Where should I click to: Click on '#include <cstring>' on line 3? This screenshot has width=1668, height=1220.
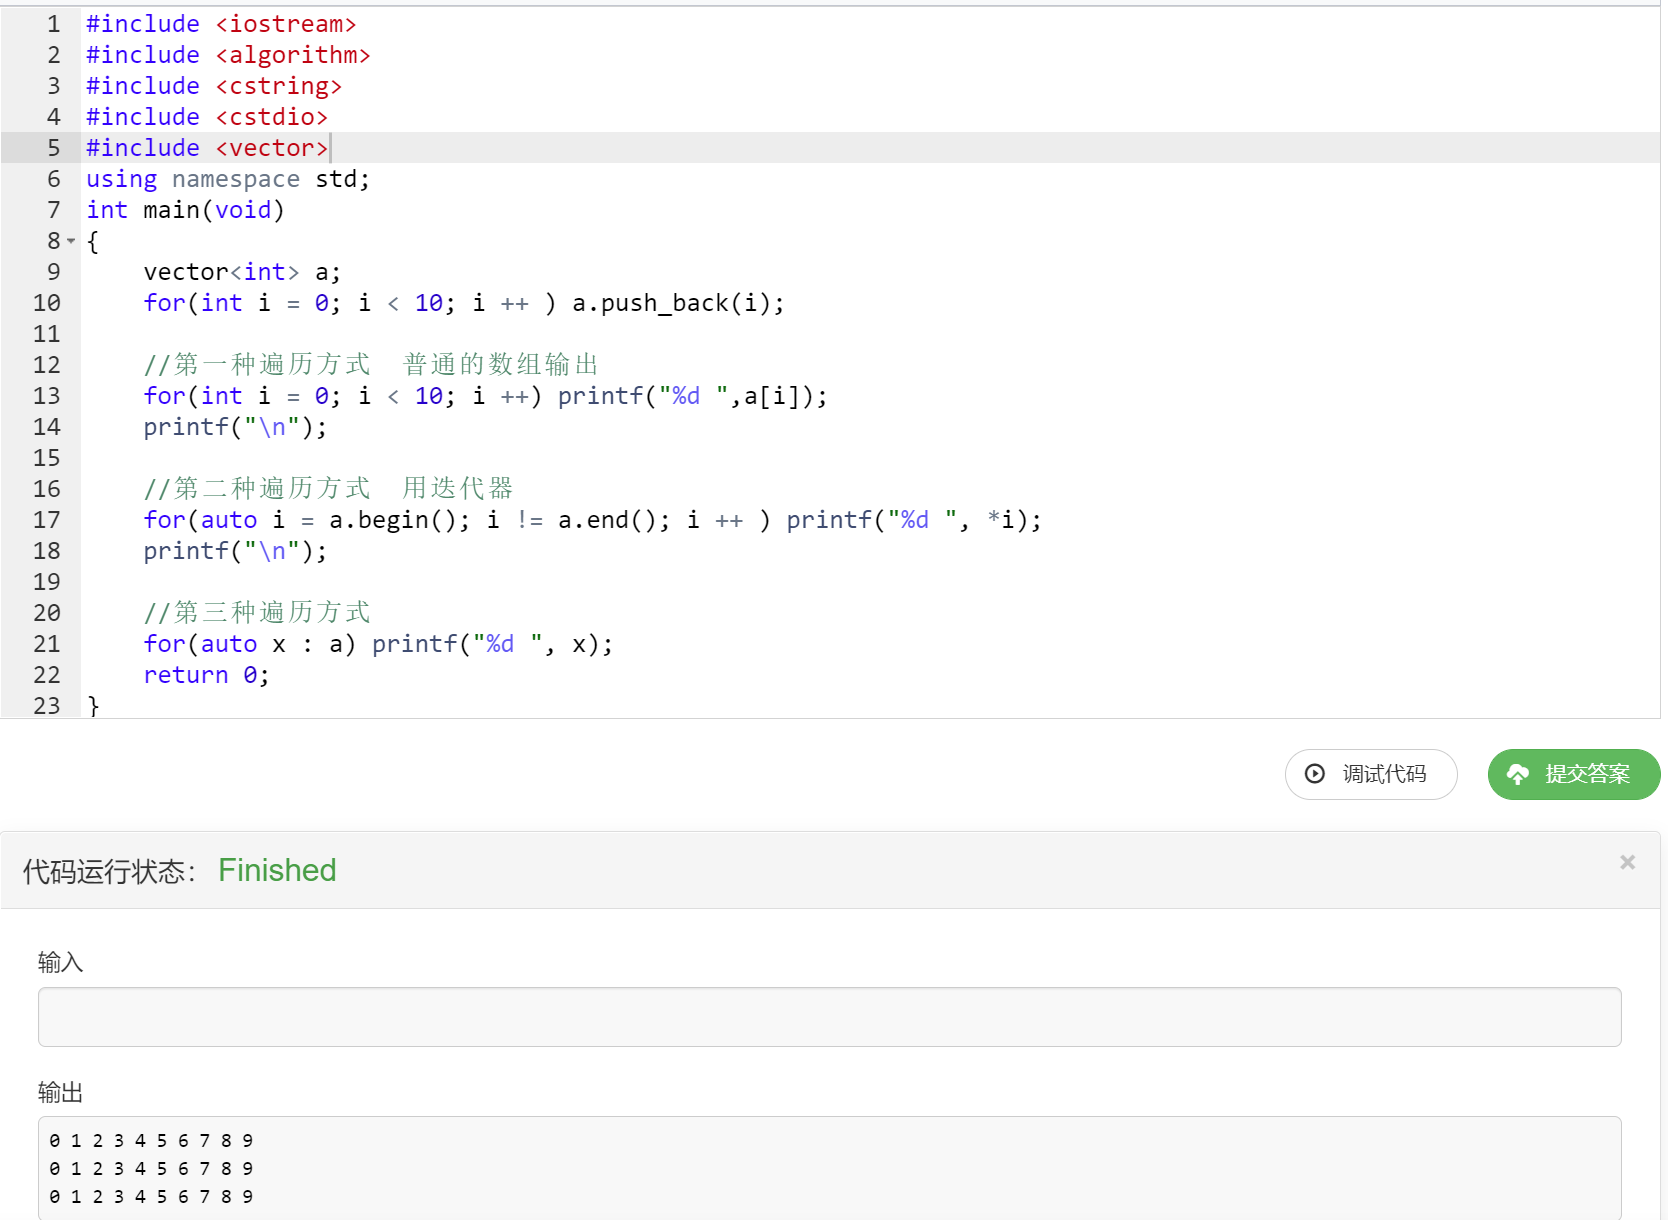click(214, 86)
